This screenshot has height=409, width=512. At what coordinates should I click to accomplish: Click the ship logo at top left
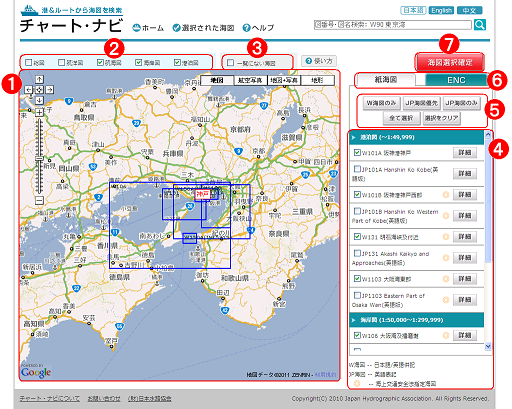[x=30, y=10]
